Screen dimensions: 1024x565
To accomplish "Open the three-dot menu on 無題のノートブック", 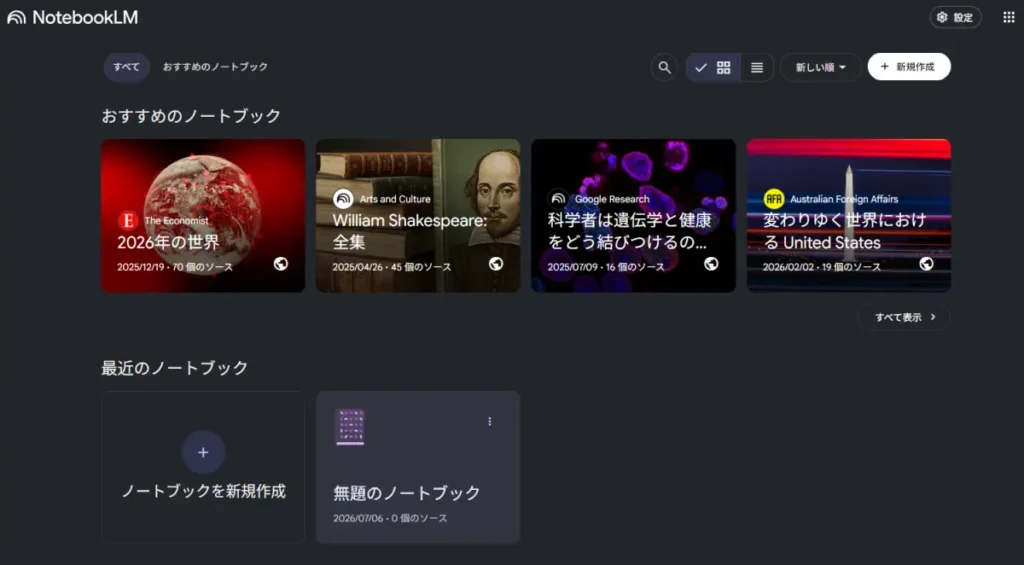I will (x=490, y=421).
